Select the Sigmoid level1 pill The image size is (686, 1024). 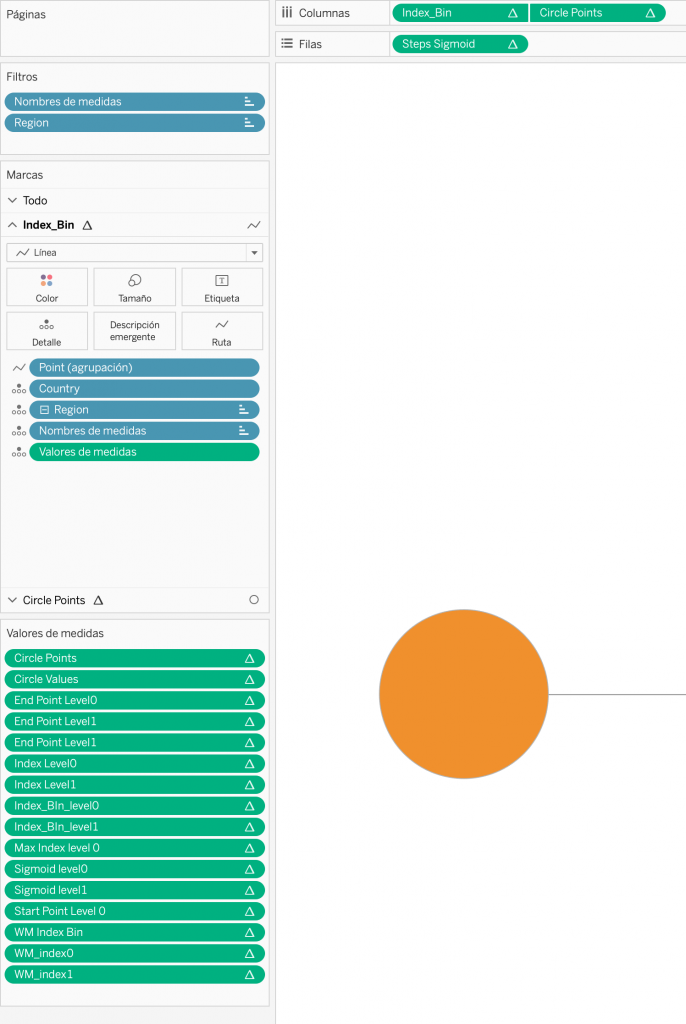tap(135, 890)
